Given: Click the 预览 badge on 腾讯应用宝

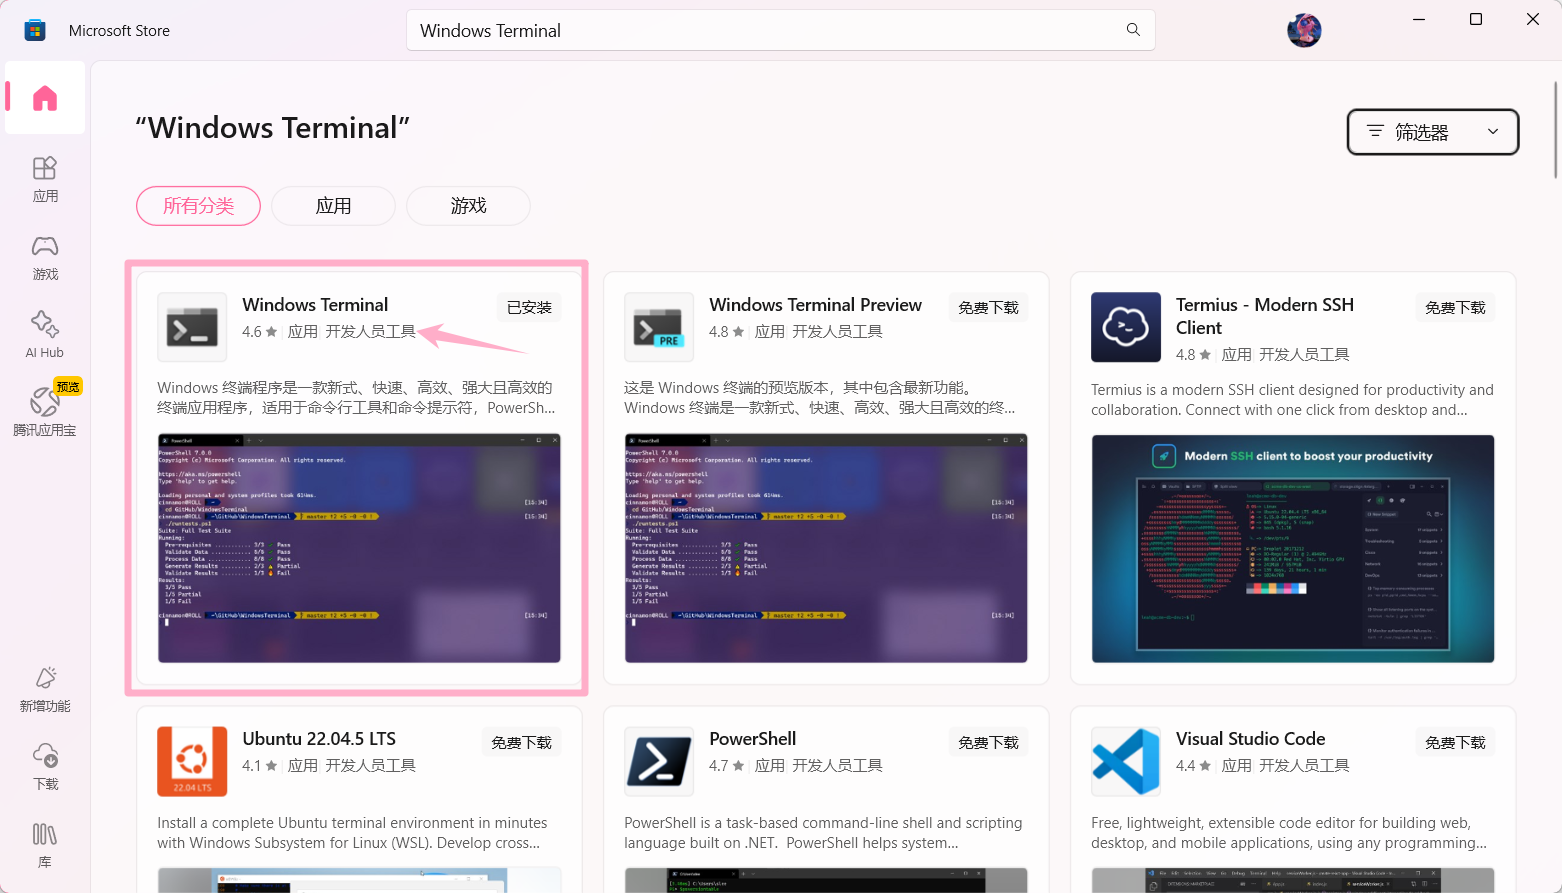Looking at the screenshot, I should pyautogui.click(x=68, y=387).
